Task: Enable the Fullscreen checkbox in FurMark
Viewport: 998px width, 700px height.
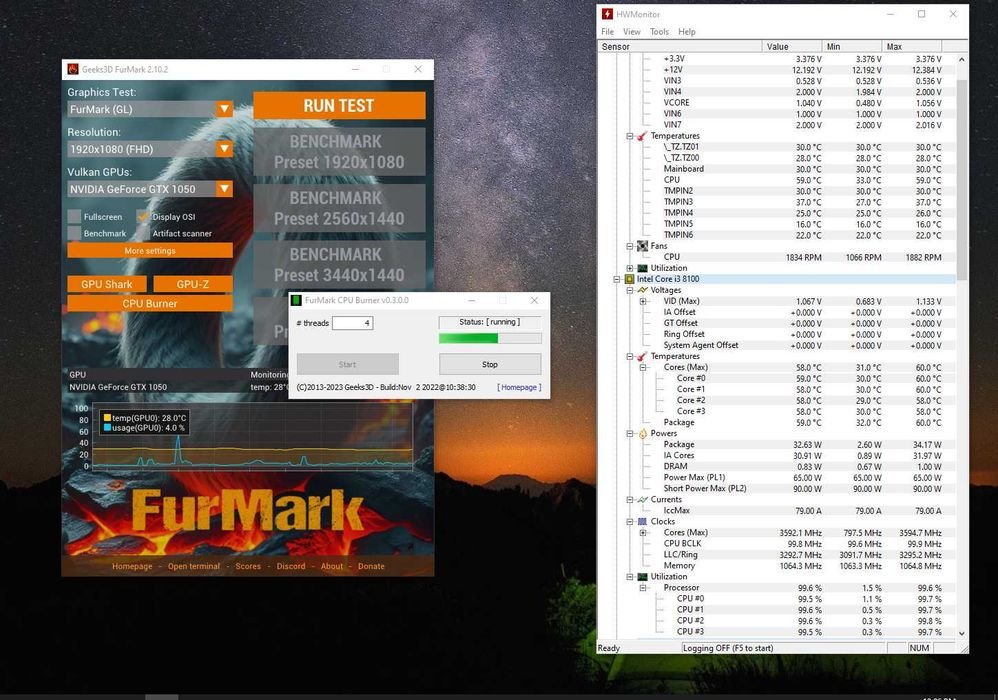Action: coord(74,216)
